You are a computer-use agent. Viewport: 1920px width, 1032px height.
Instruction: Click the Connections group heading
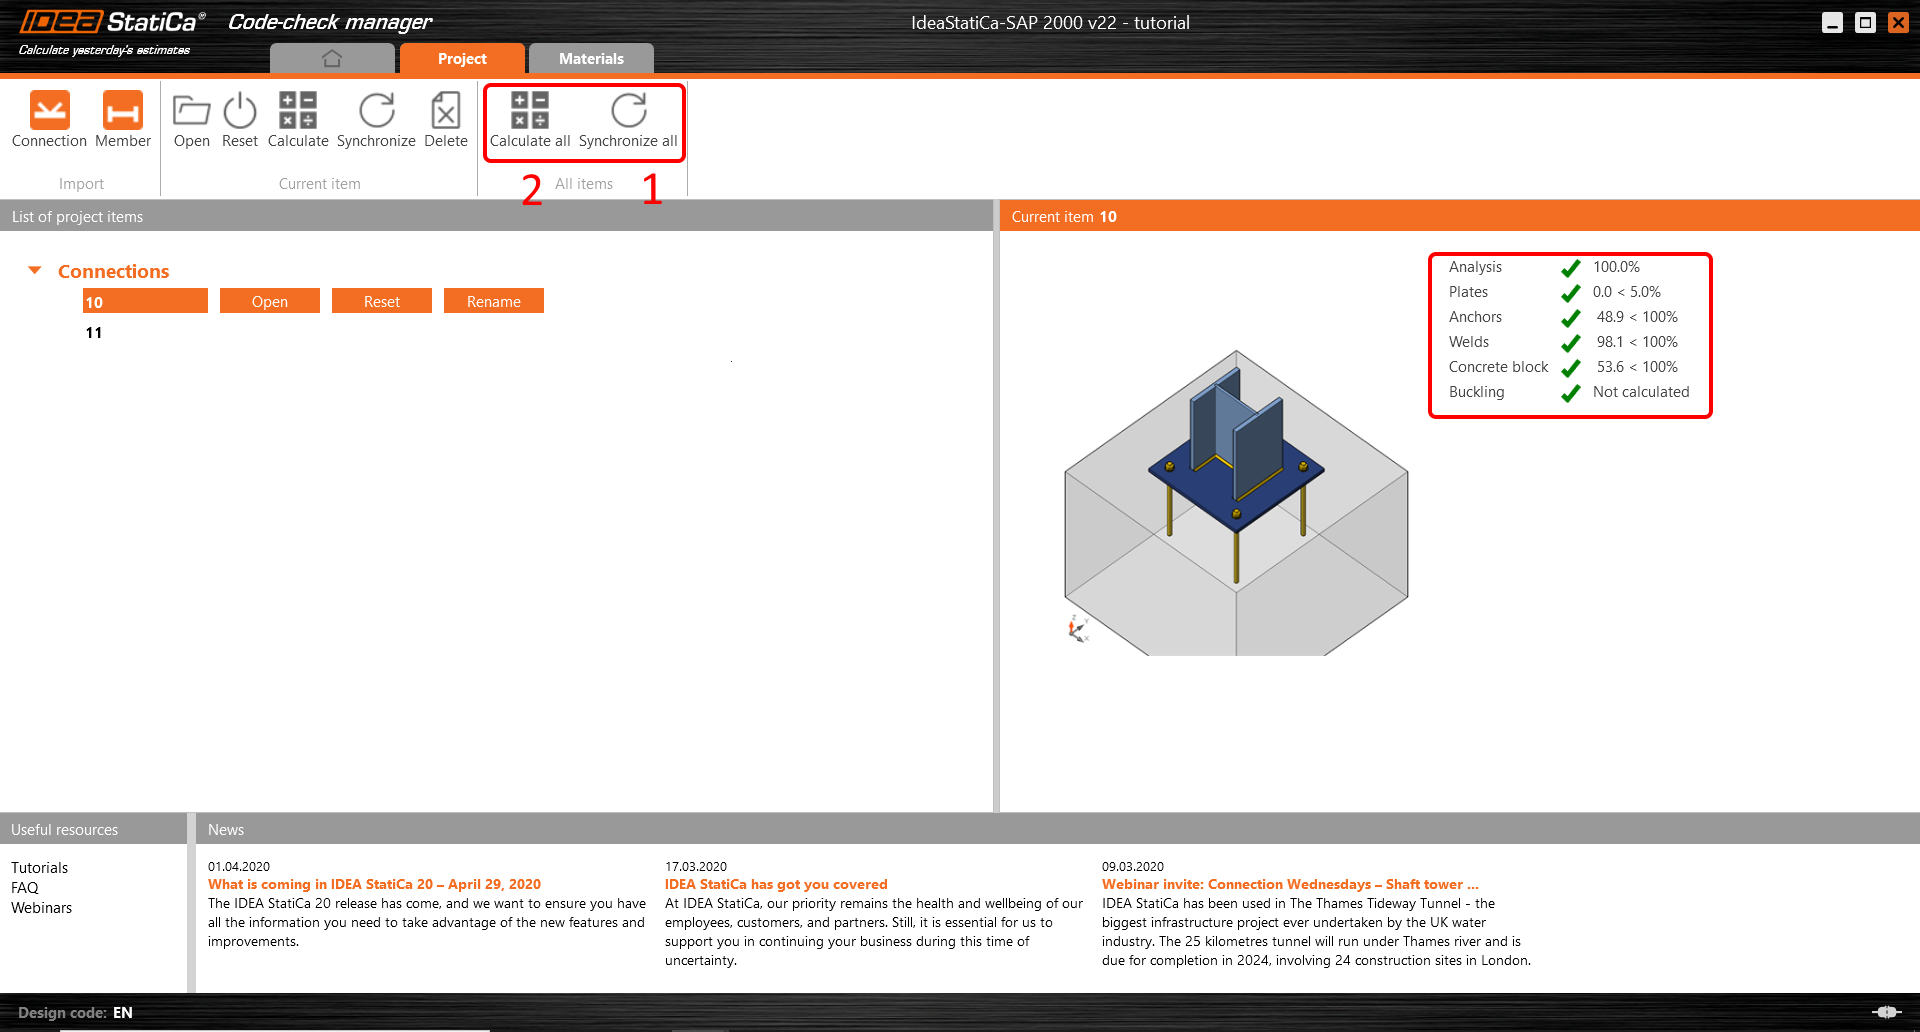click(113, 271)
